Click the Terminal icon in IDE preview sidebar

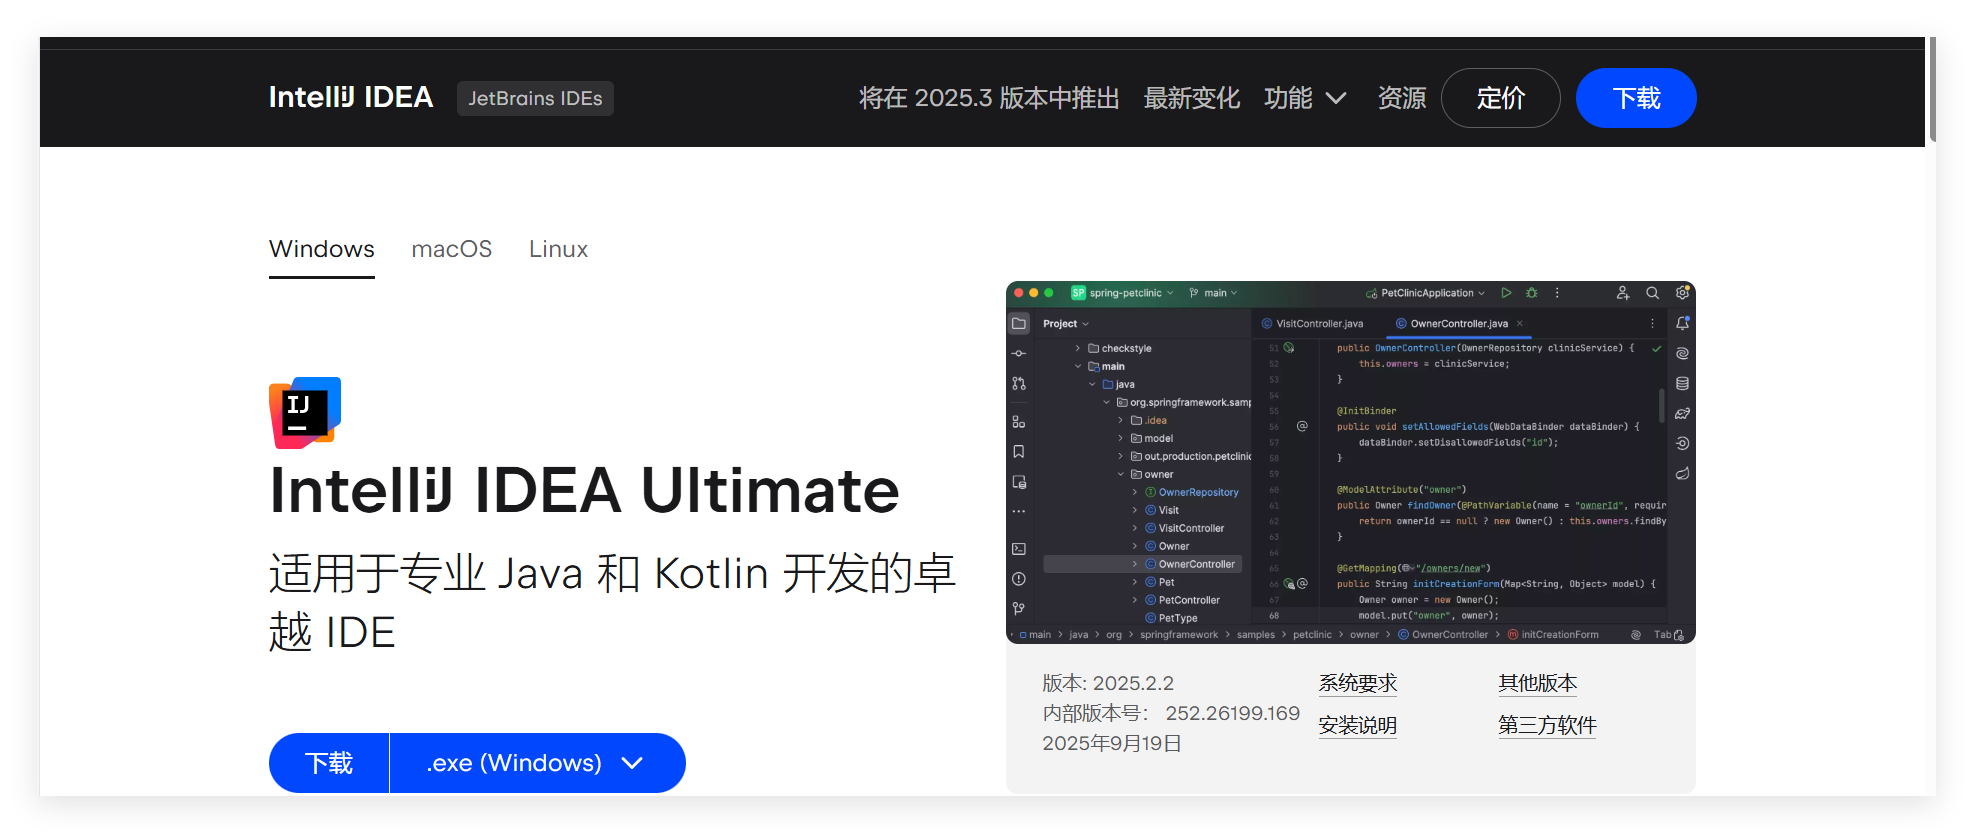tap(1019, 549)
